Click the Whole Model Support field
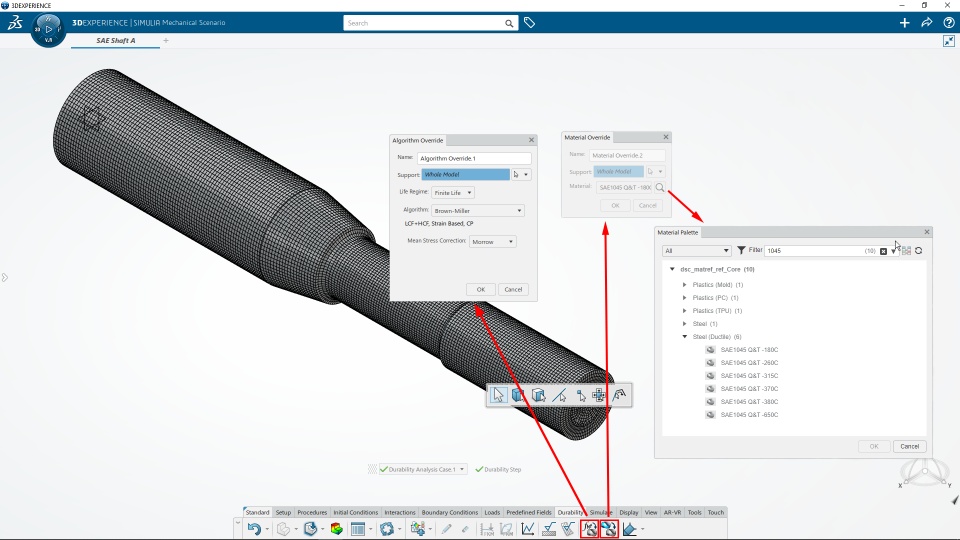Viewport: 960px width, 540px height. [x=465, y=174]
